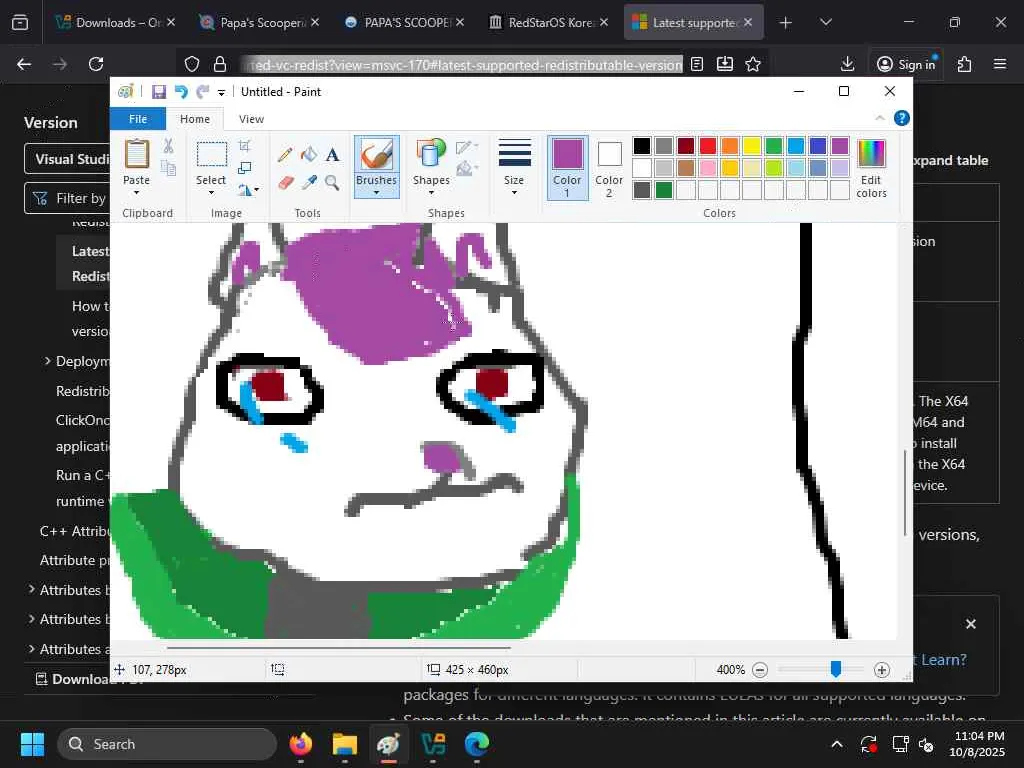The width and height of the screenshot is (1024, 768).
Task: Open the Select dropdown arrow
Action: (x=212, y=193)
